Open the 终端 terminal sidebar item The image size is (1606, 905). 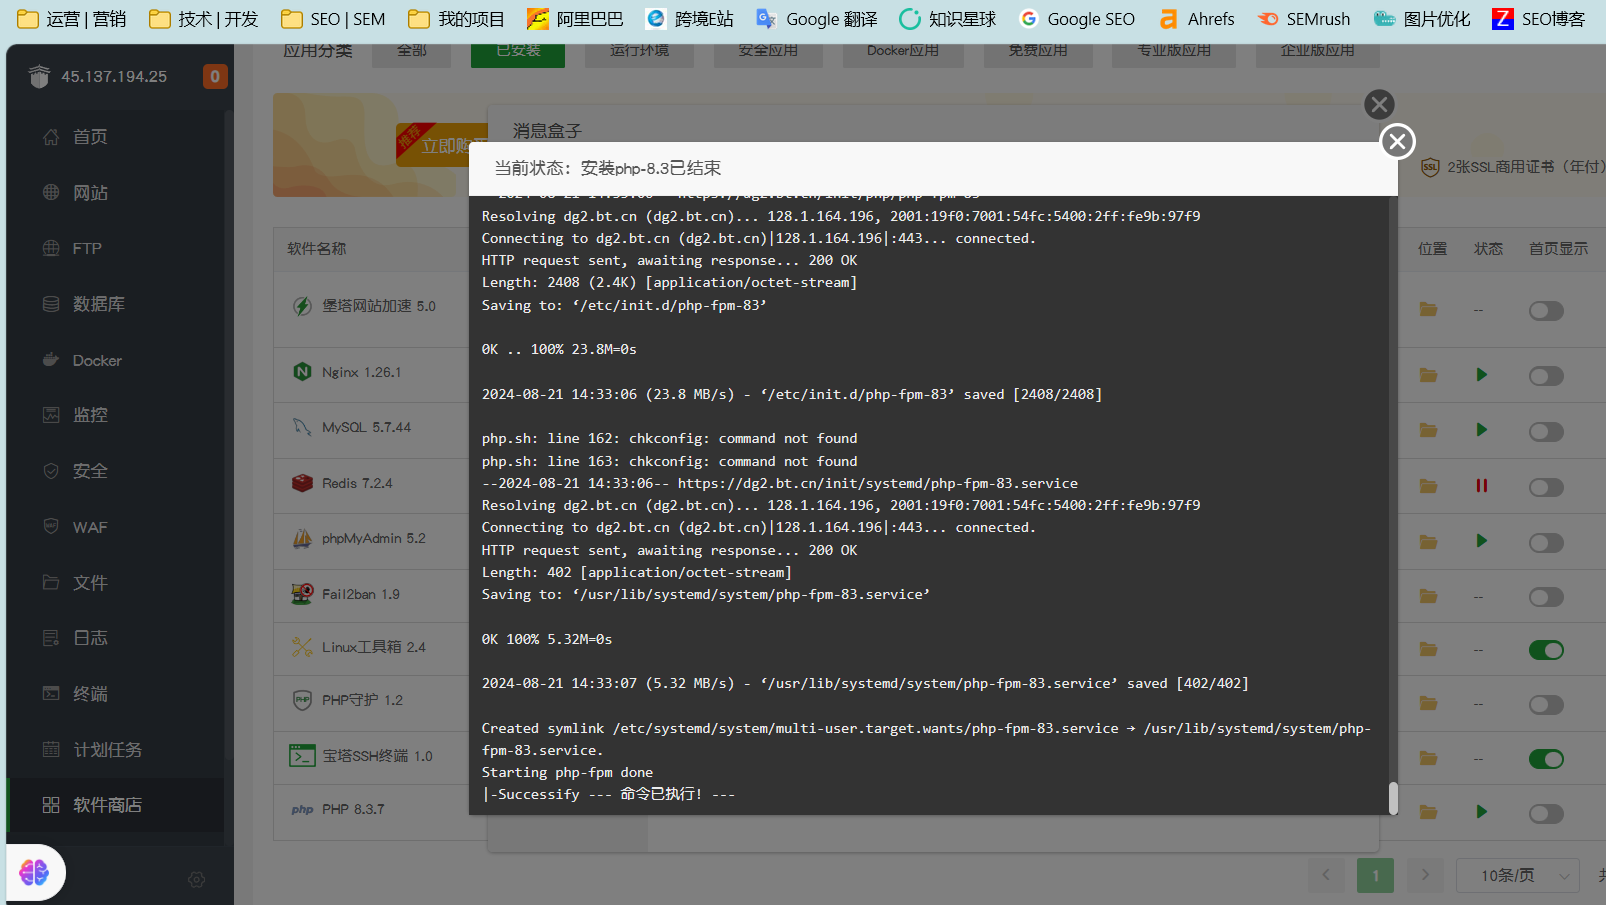115,694
